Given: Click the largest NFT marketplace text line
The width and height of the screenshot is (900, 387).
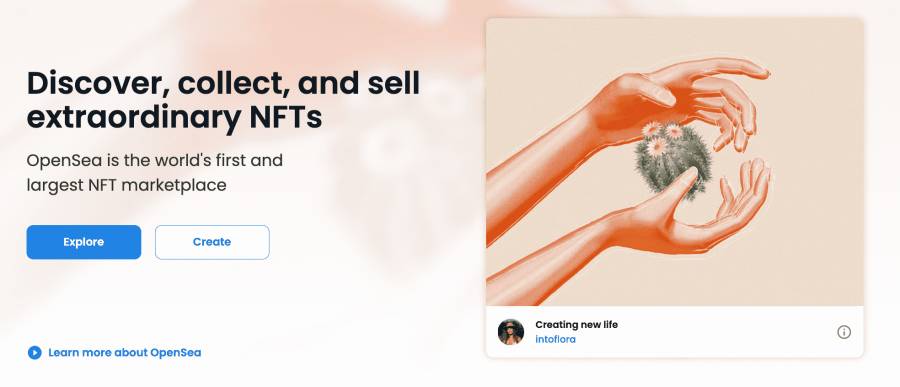Looking at the screenshot, I should 126,185.
